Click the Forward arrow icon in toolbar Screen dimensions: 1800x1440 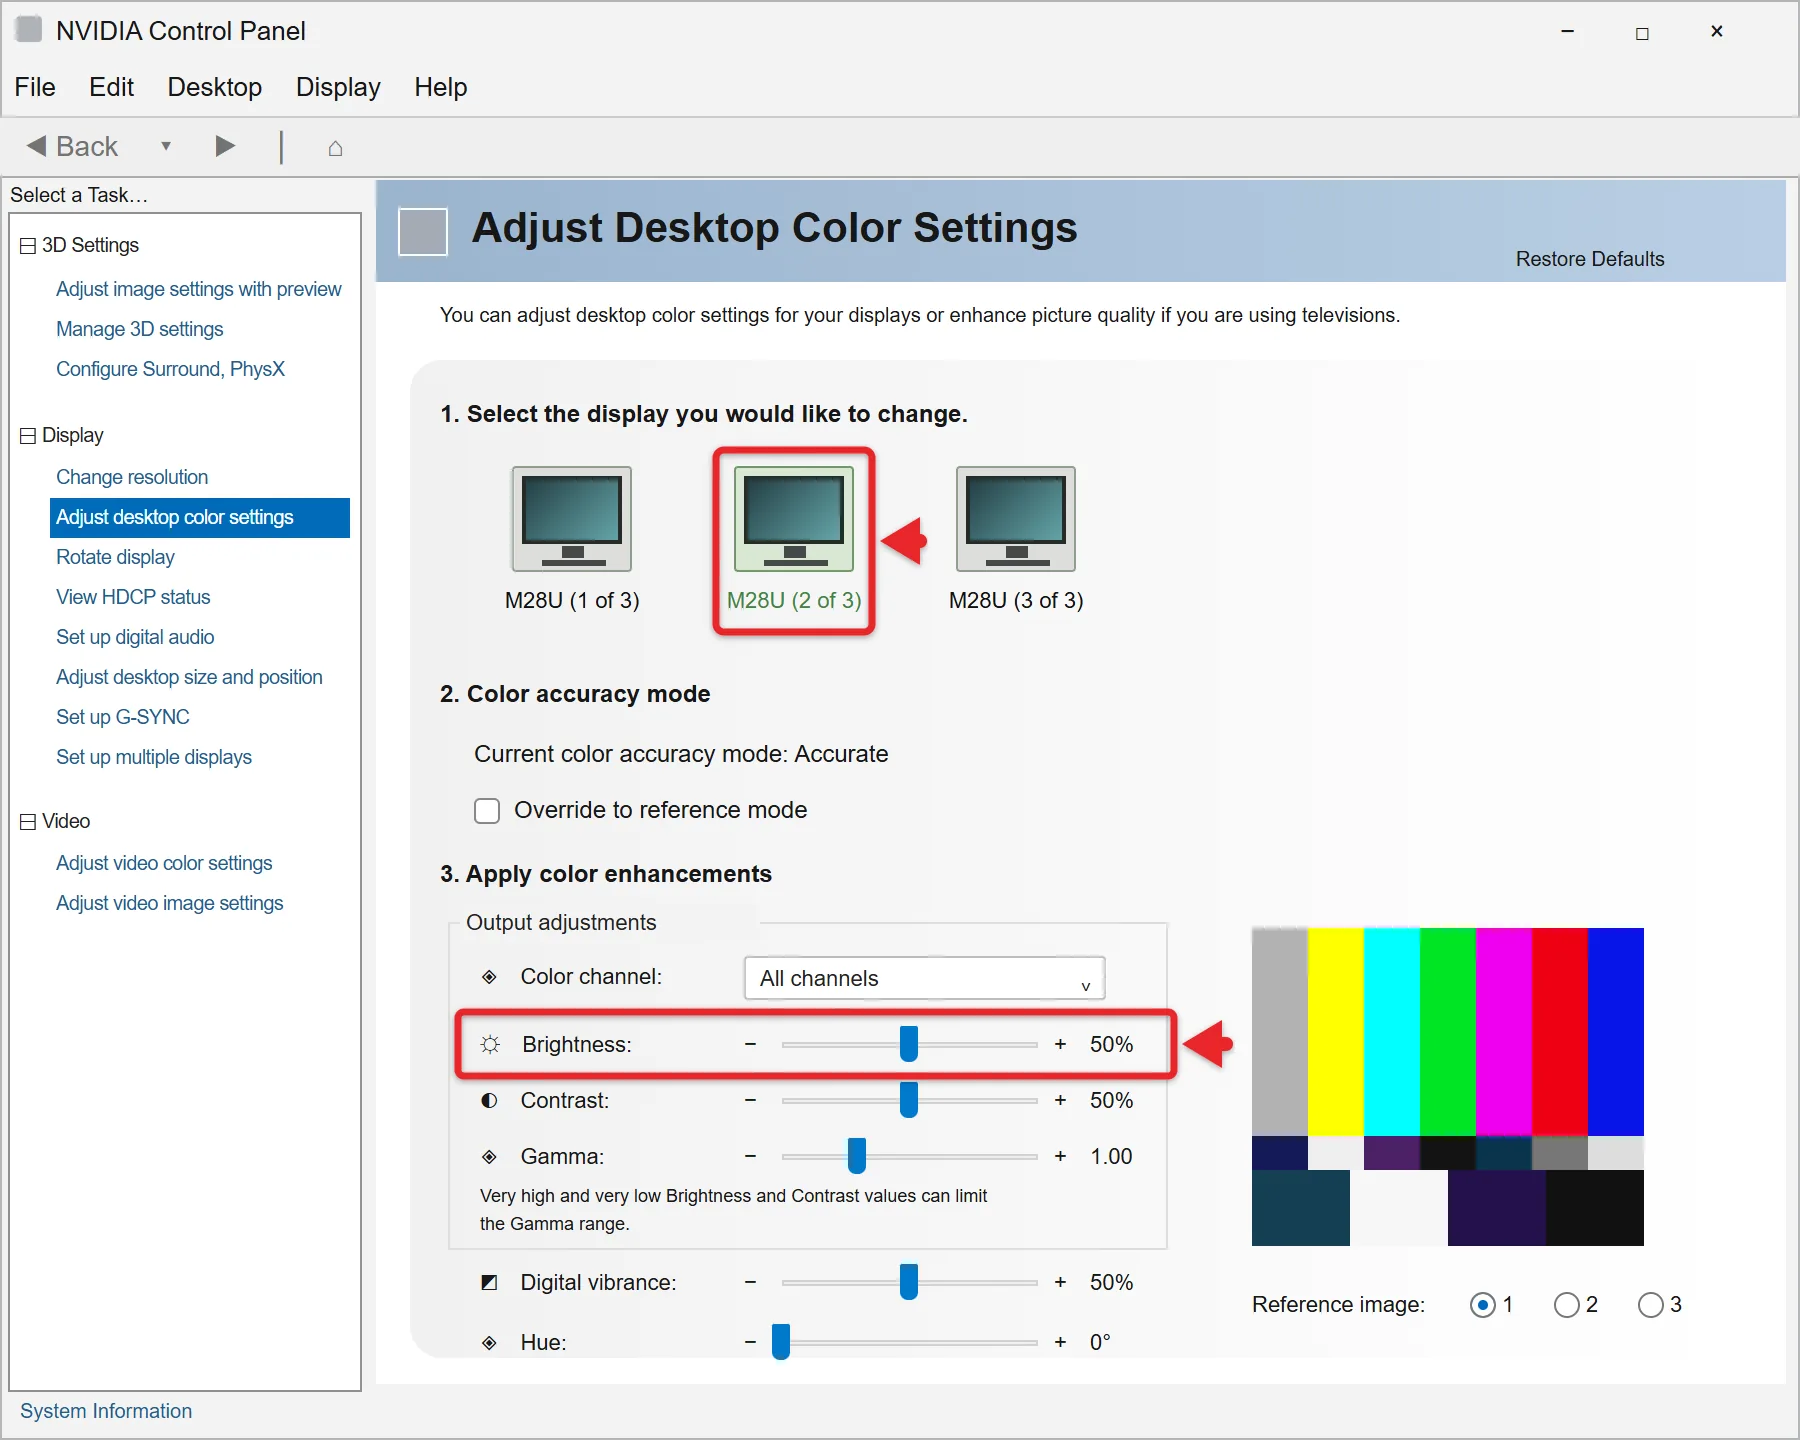225,146
